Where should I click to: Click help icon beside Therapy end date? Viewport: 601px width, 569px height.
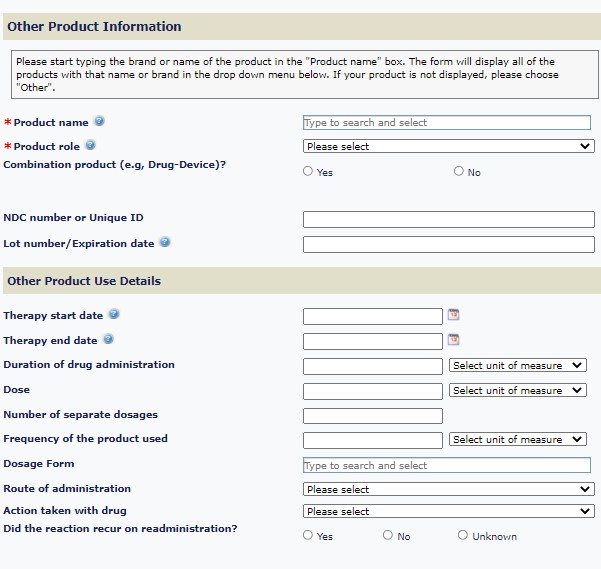click(108, 340)
